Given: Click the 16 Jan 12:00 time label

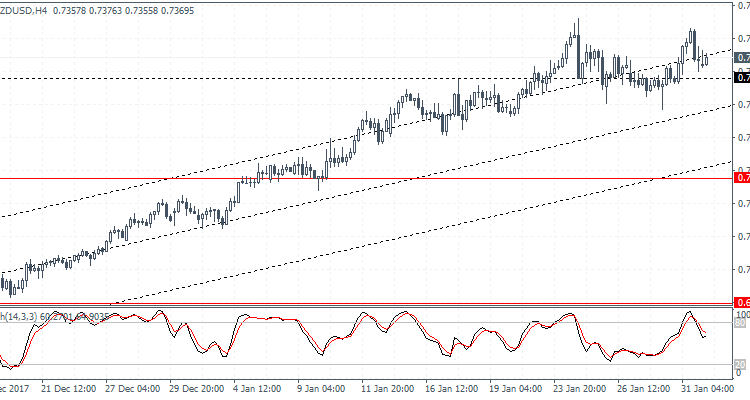Looking at the screenshot, I should tap(452, 388).
